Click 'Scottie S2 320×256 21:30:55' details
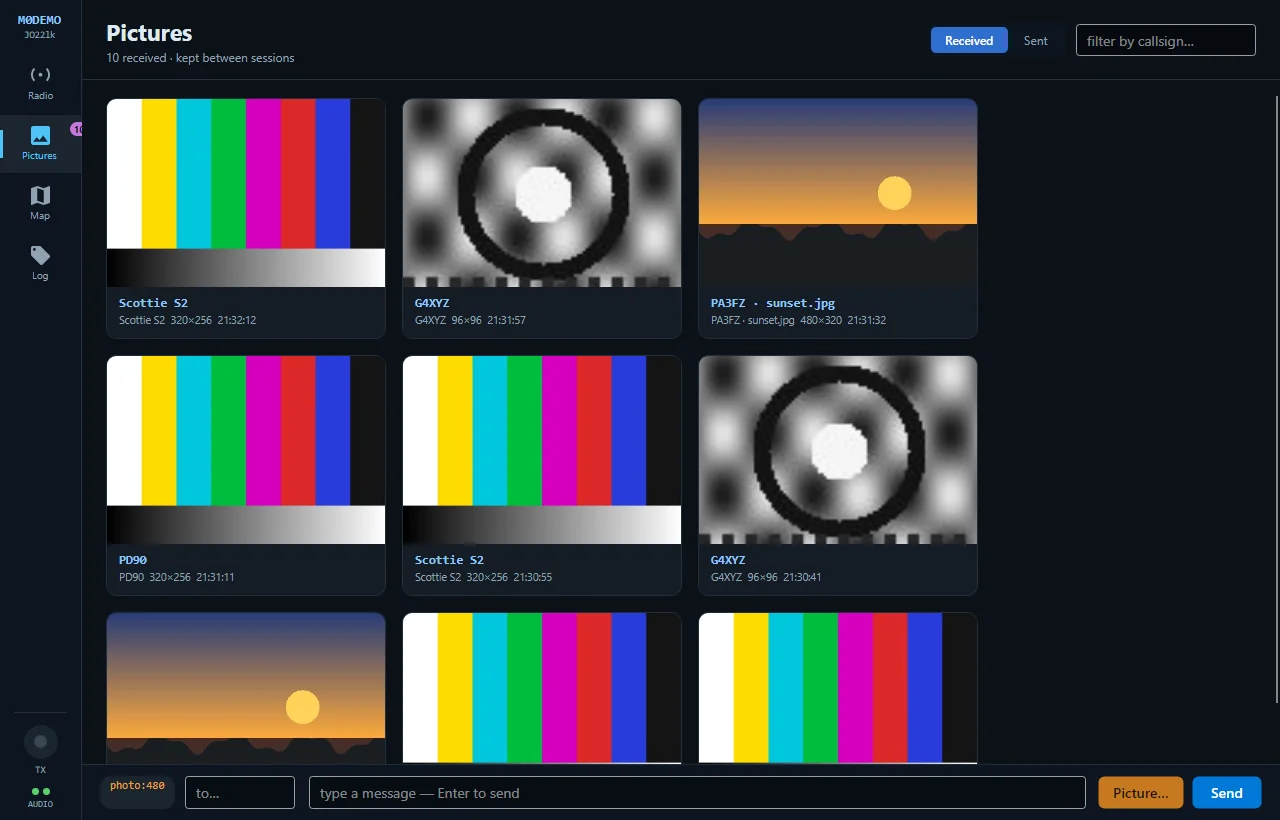The width and height of the screenshot is (1280, 820). (x=484, y=577)
